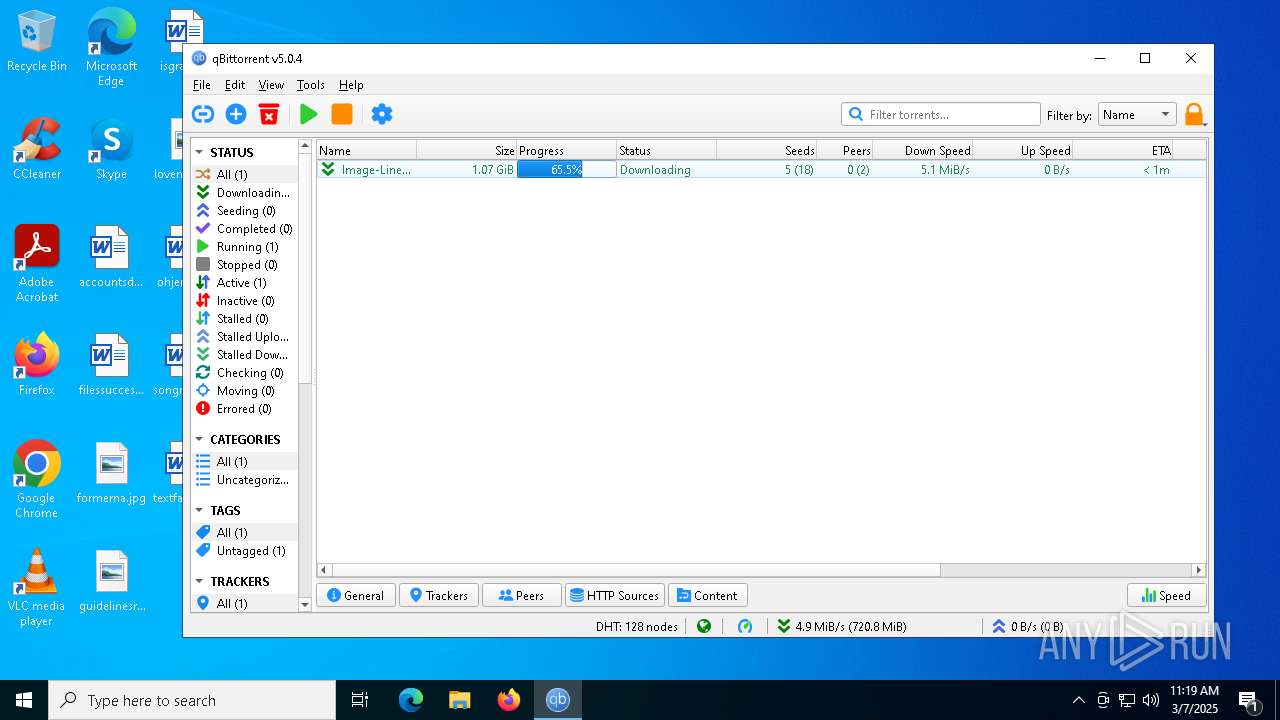
Task: Click in Filter torrents search field
Action: [940, 114]
